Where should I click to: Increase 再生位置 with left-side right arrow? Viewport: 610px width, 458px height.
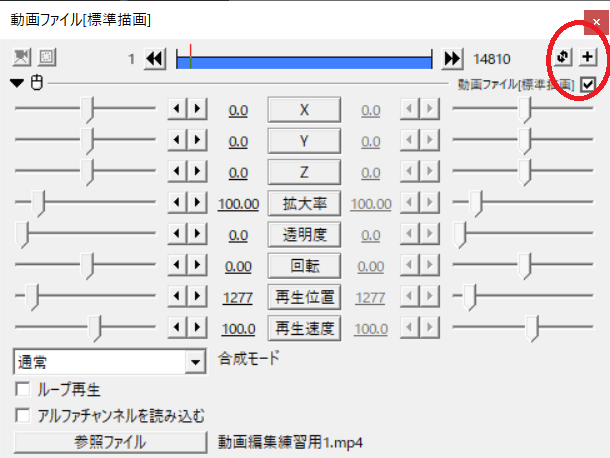(x=197, y=296)
